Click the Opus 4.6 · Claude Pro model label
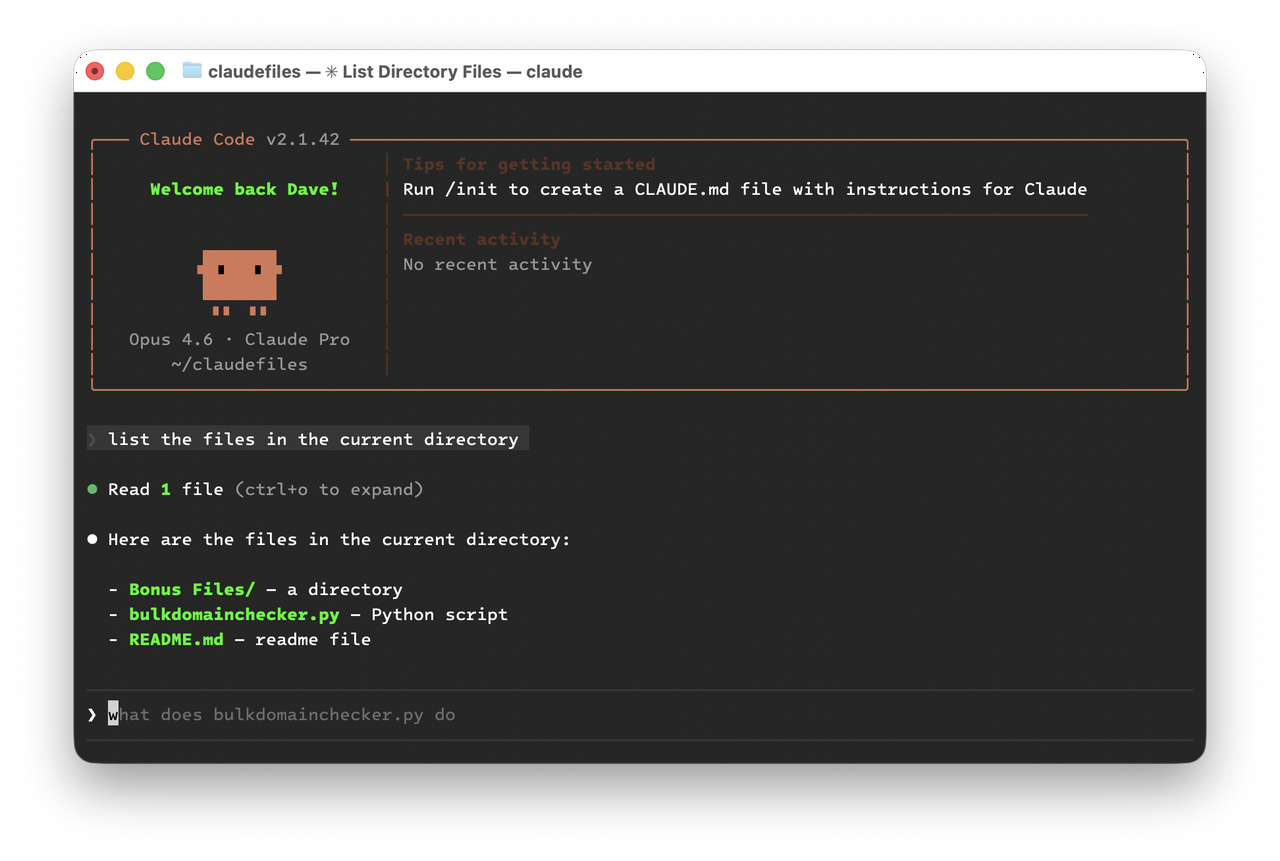This screenshot has height=861, width=1280. (239, 339)
